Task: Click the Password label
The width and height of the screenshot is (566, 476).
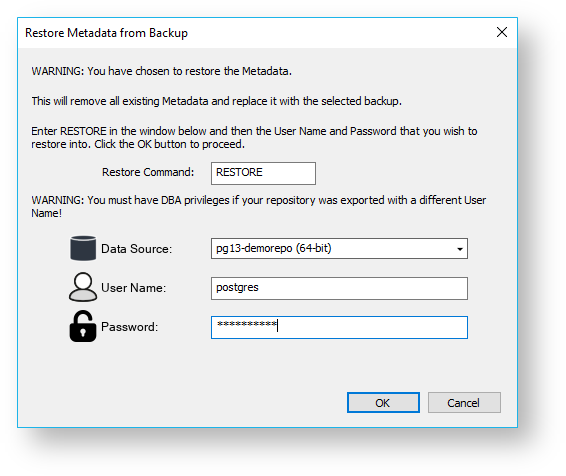Action: coord(130,327)
